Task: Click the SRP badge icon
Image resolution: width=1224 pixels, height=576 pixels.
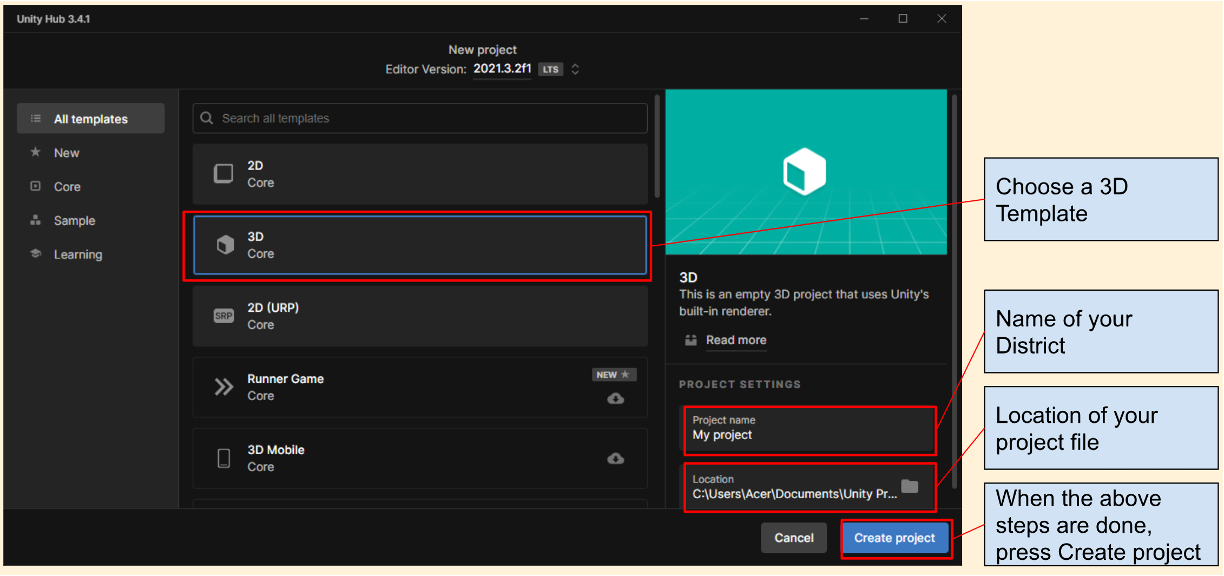Action: (x=224, y=316)
